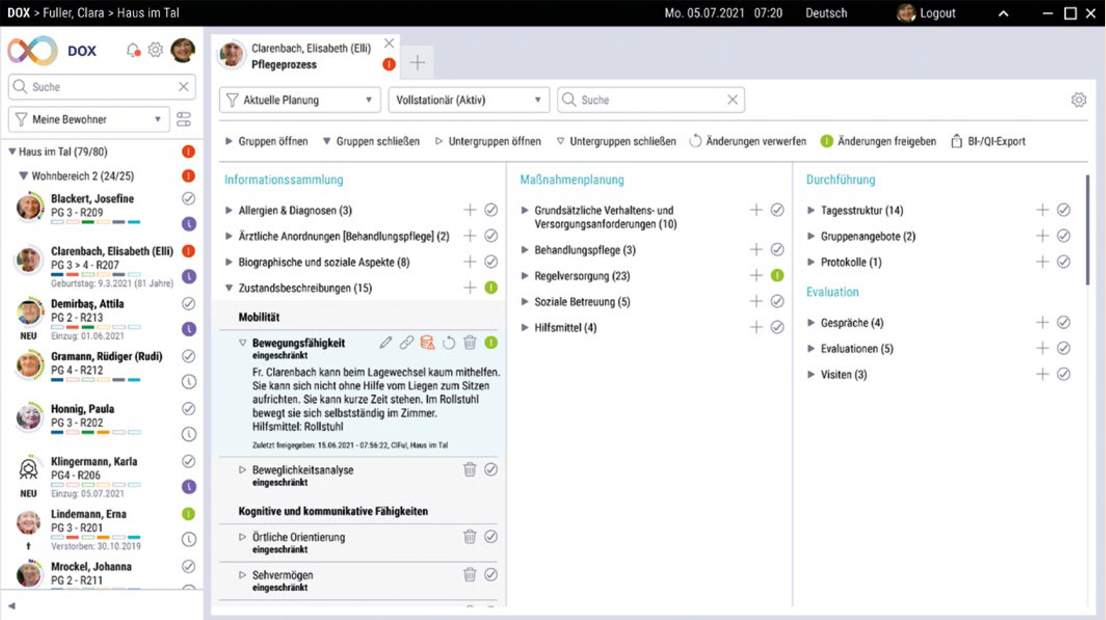The height and width of the screenshot is (620, 1106).
Task: Click plus icon beside Tagesstruktur (14)
Action: click(x=1042, y=210)
